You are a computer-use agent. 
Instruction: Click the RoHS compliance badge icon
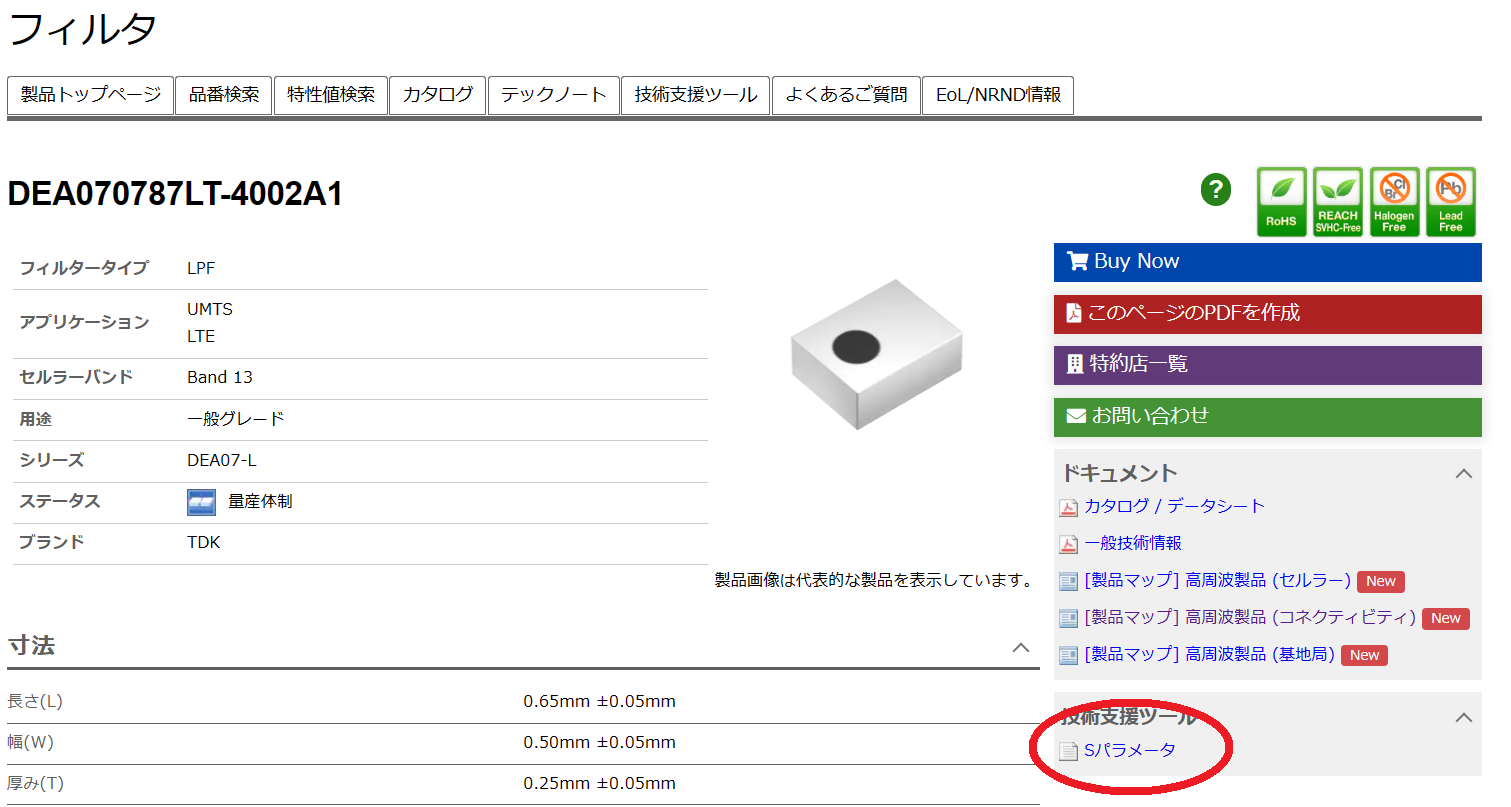click(x=1281, y=202)
